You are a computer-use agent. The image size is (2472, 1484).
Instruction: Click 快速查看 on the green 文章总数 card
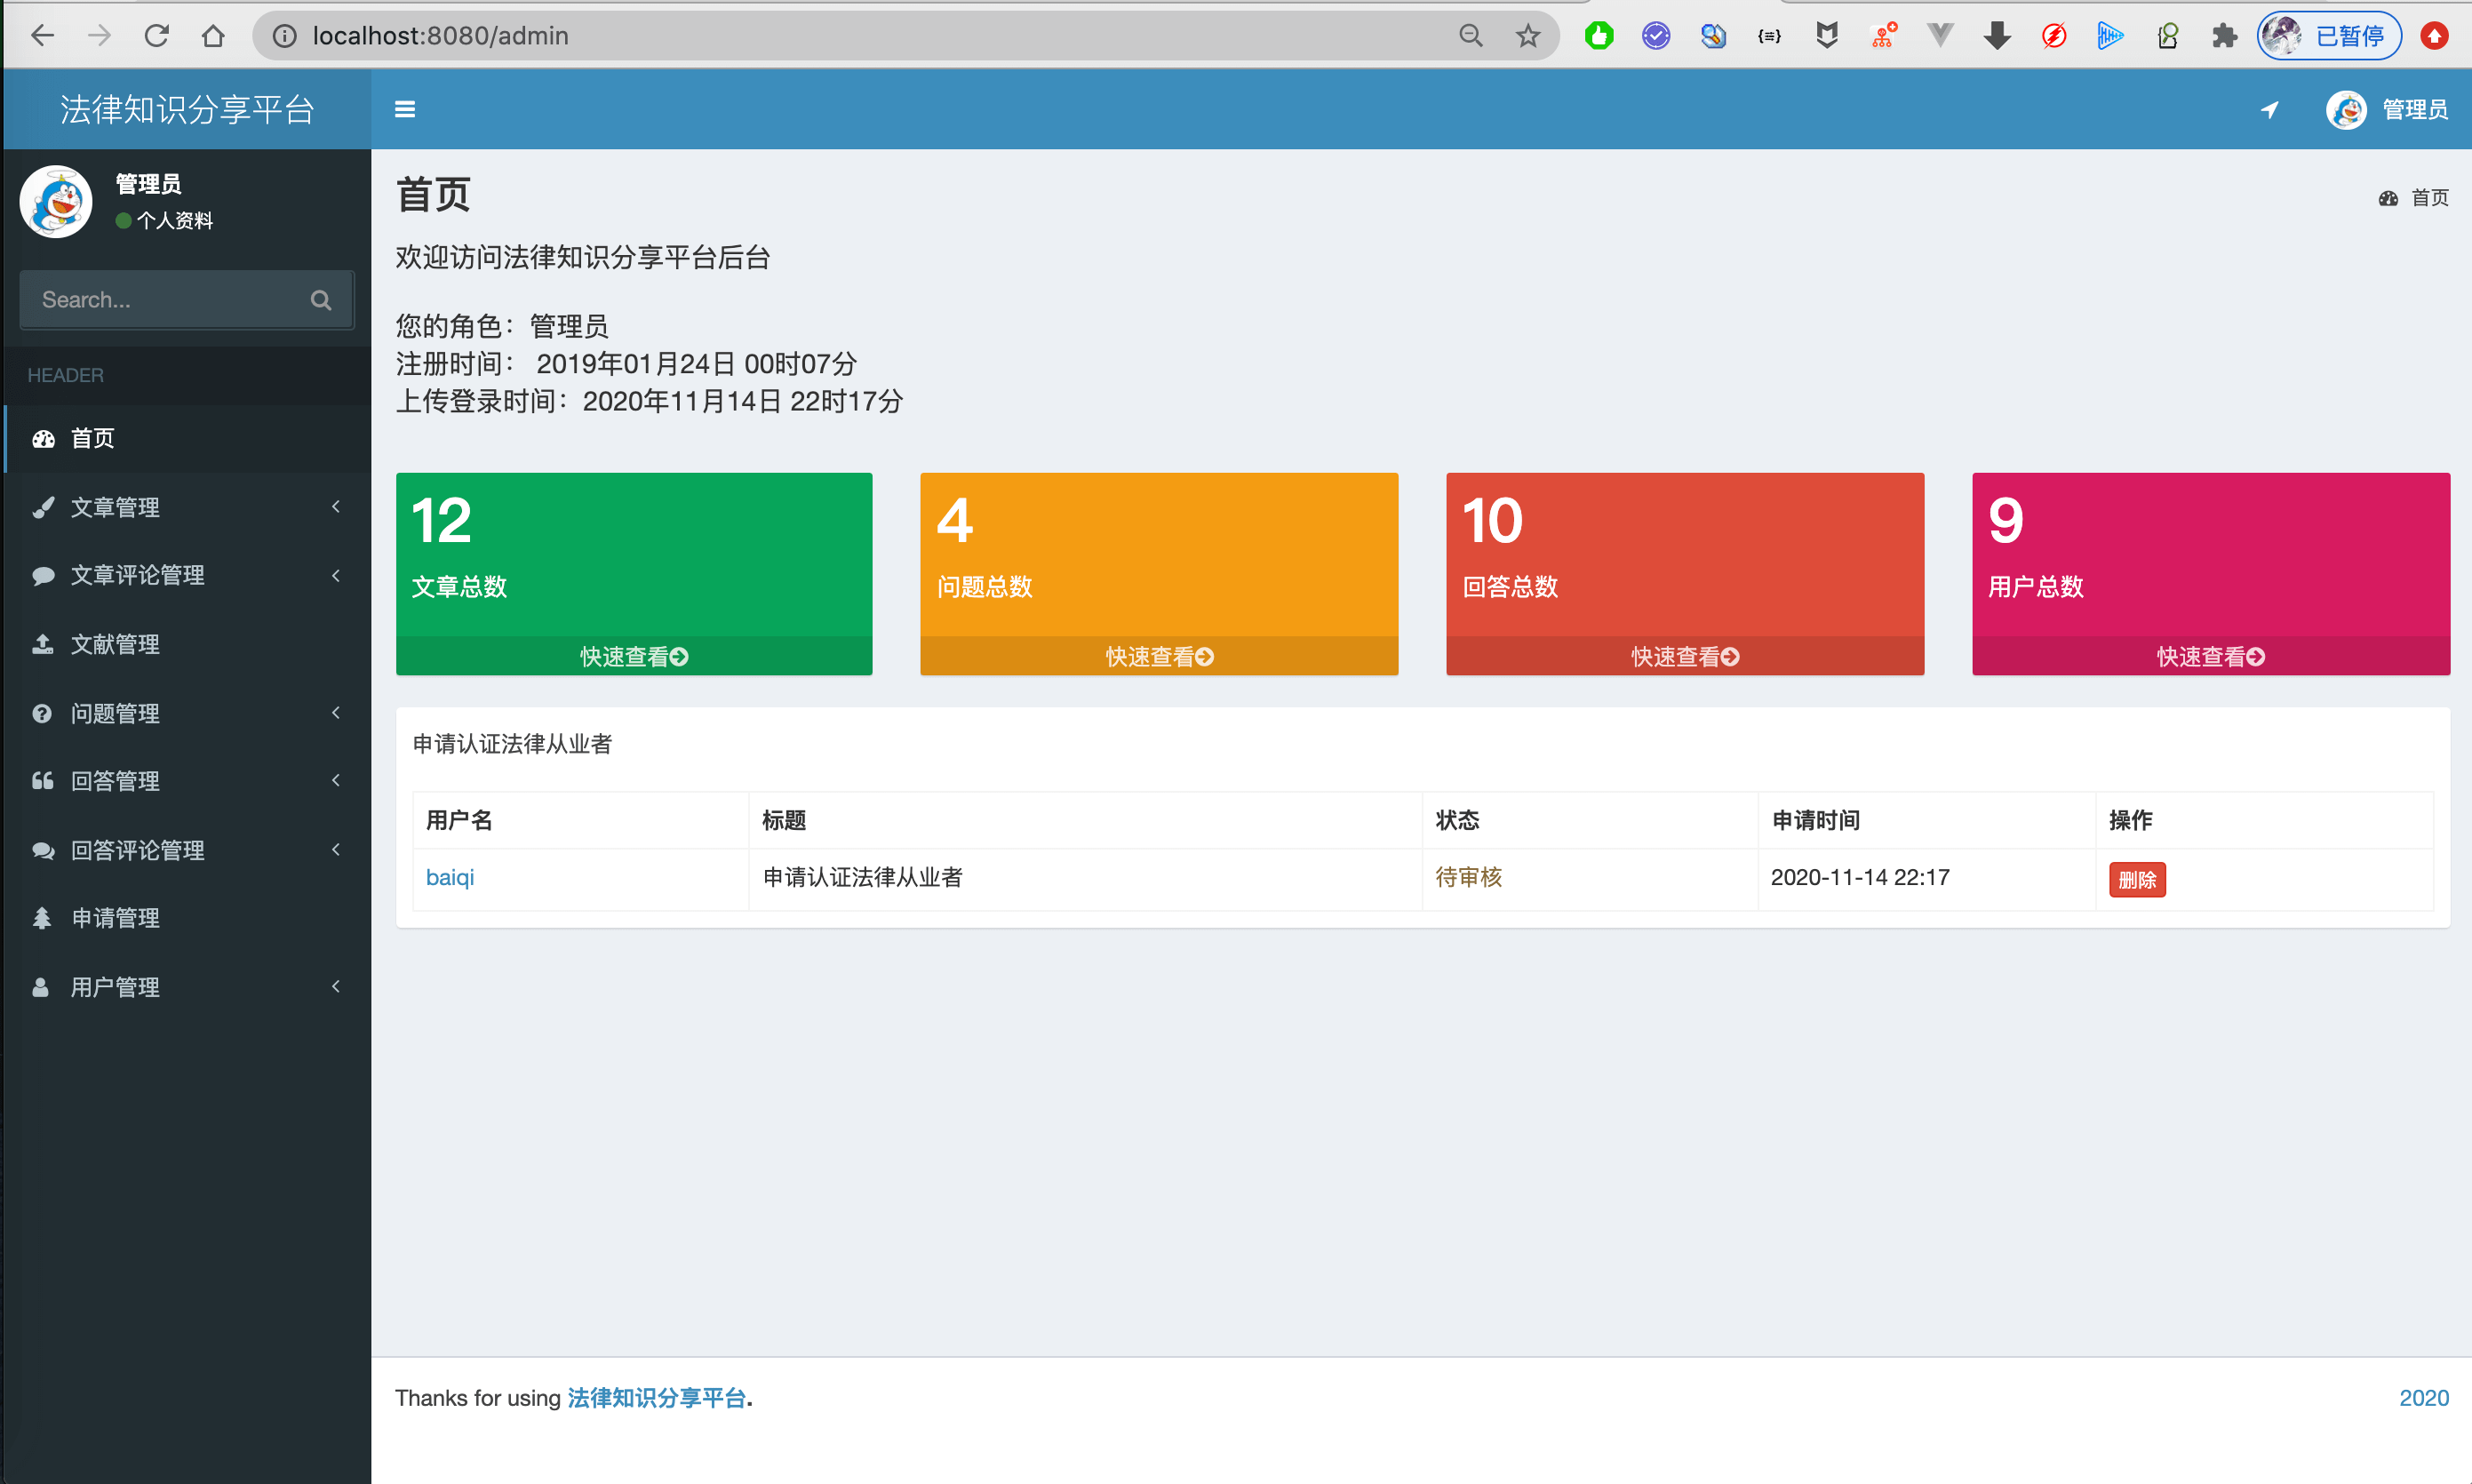click(x=633, y=656)
